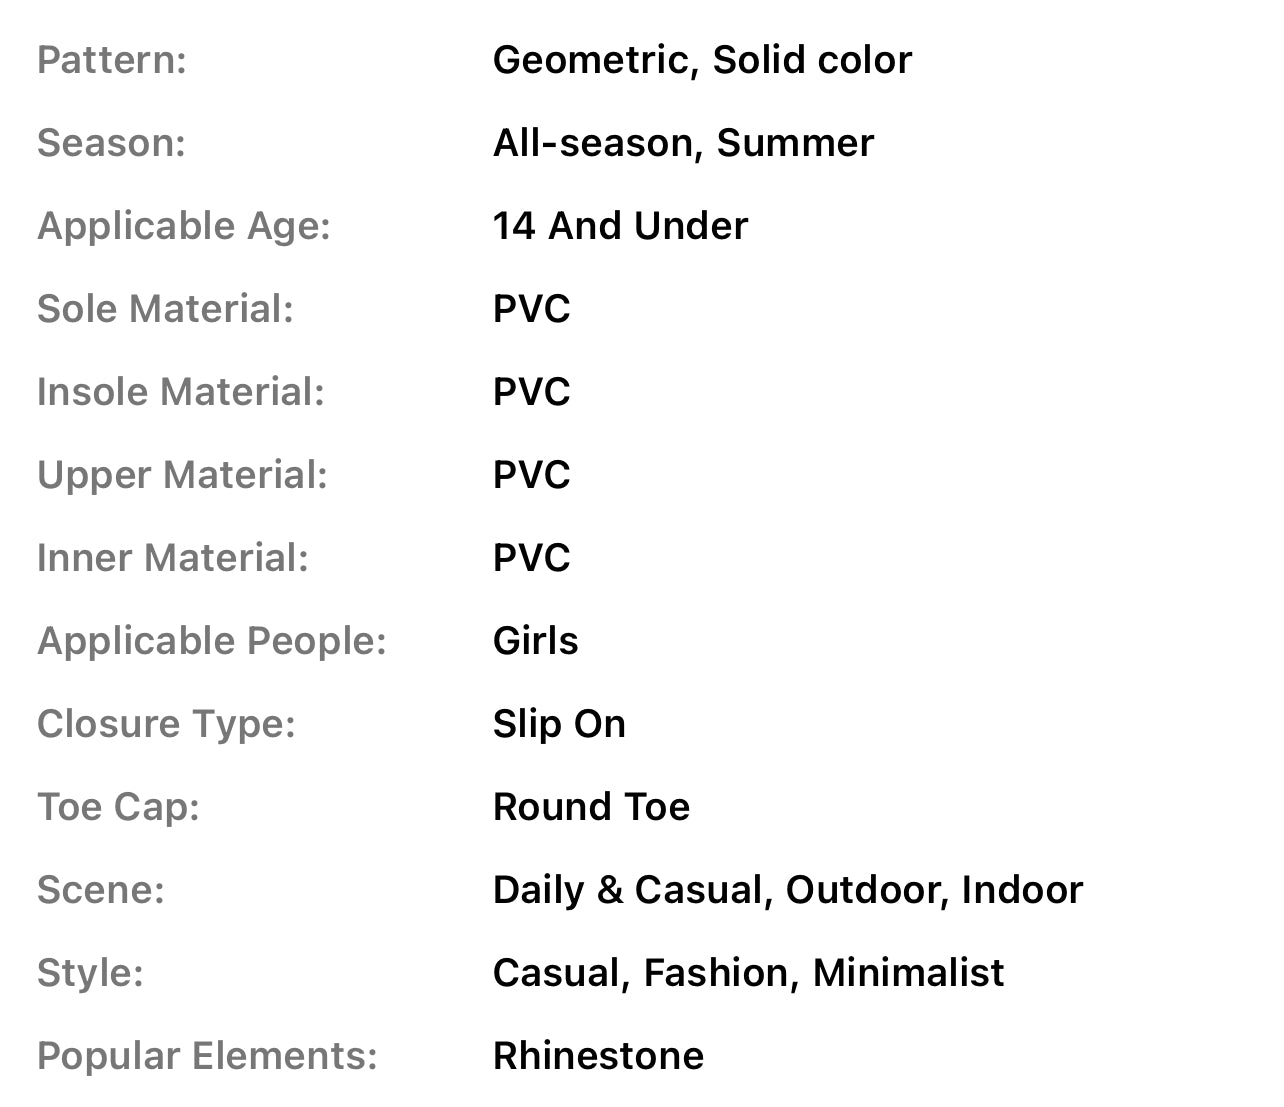Viewport: 1284px width, 1107px height.
Task: Click the Pattern label
Action: click(x=112, y=60)
